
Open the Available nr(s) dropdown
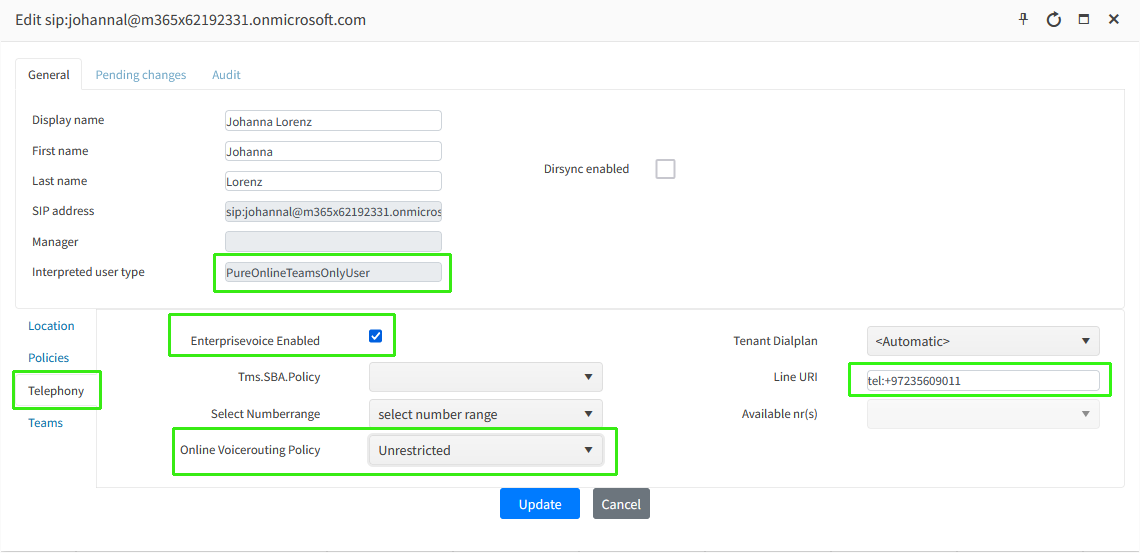[x=983, y=414]
